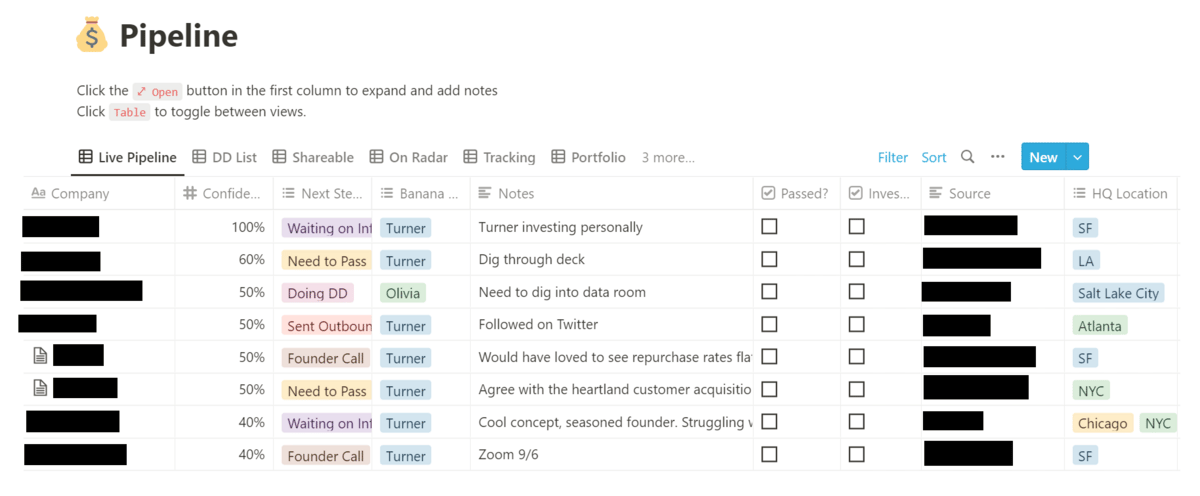
Task: Click the Filter link
Action: point(893,157)
